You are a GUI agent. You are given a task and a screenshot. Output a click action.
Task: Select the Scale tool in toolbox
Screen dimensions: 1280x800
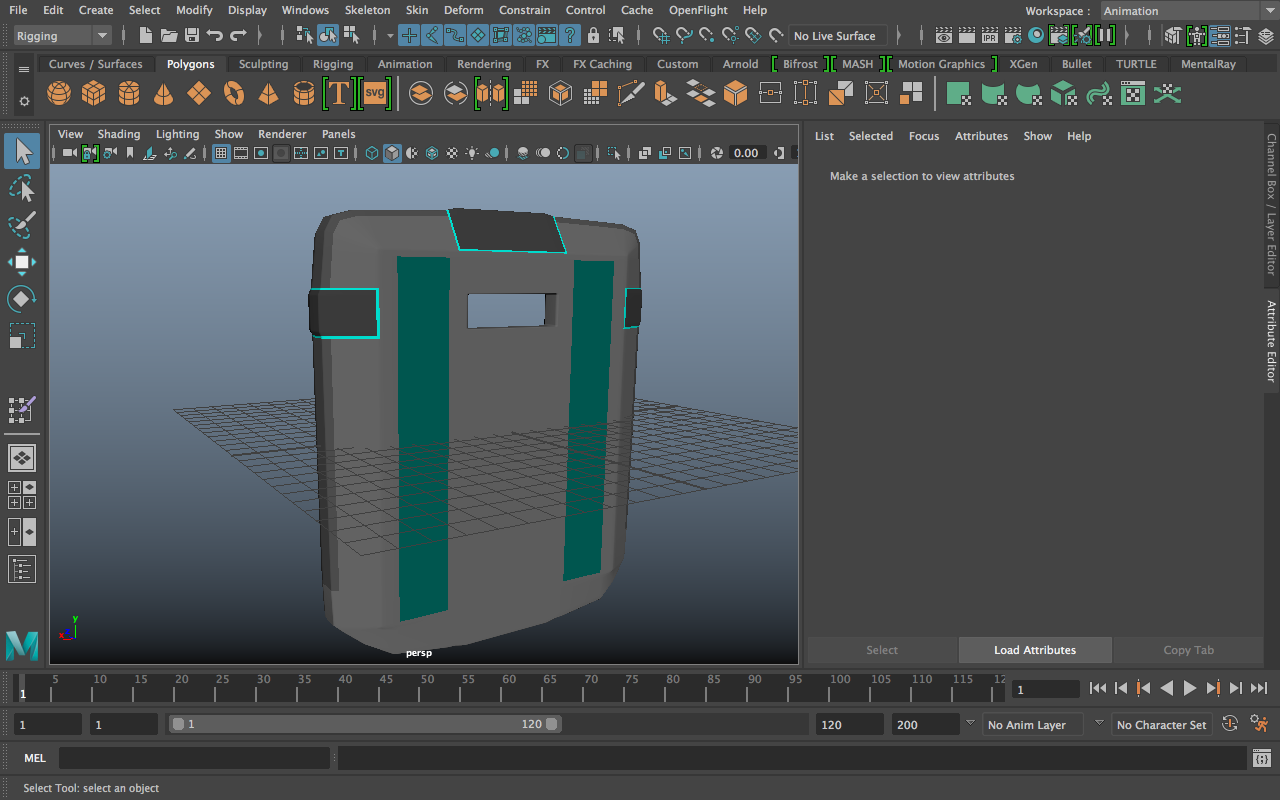(x=22, y=336)
